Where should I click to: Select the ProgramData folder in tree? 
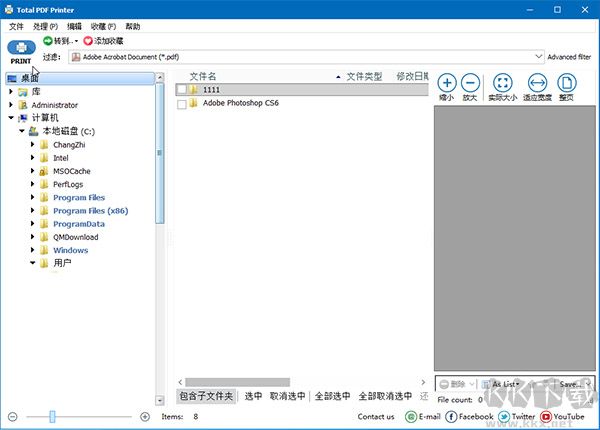[x=79, y=224]
